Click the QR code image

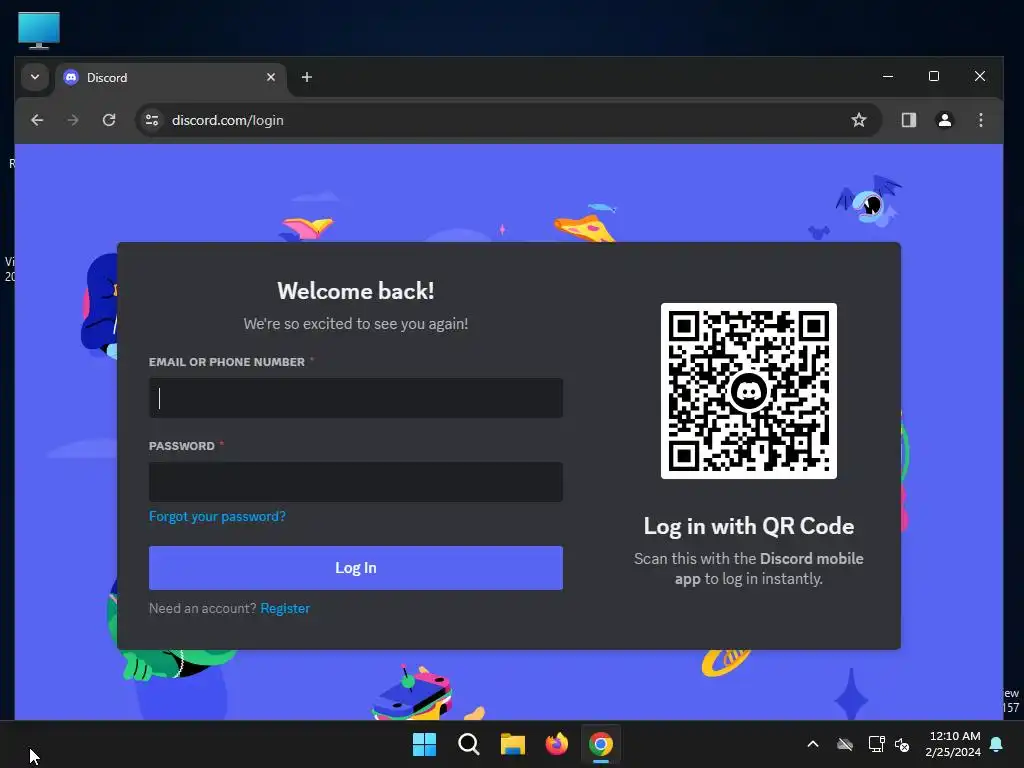tap(748, 391)
